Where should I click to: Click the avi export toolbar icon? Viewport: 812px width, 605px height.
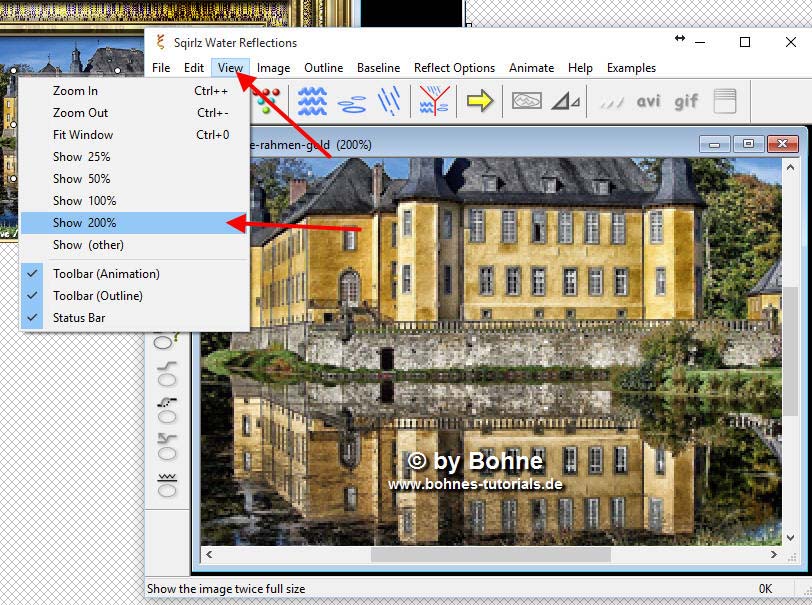point(648,101)
